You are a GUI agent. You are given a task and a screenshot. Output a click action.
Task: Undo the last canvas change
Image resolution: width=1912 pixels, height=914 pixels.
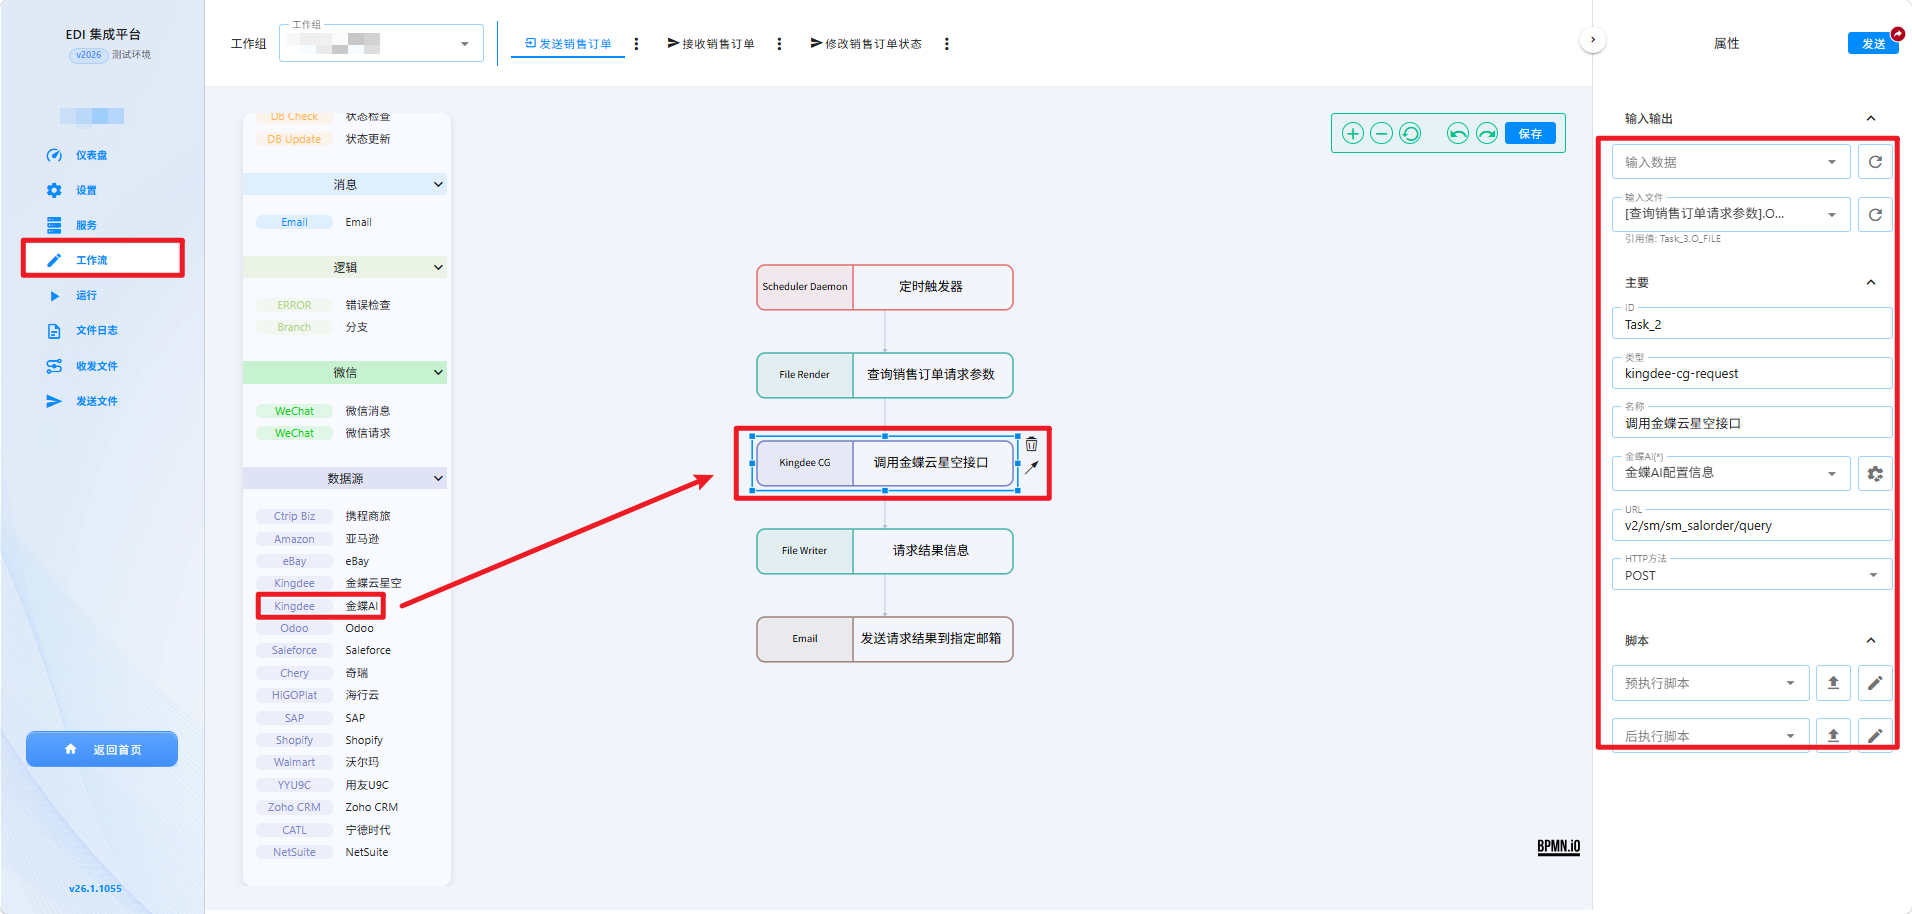point(1458,133)
